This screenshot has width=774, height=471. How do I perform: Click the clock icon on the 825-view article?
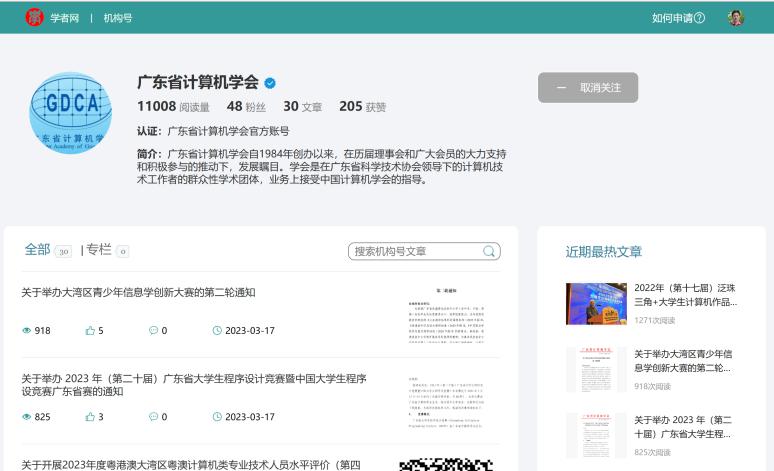coord(217,417)
